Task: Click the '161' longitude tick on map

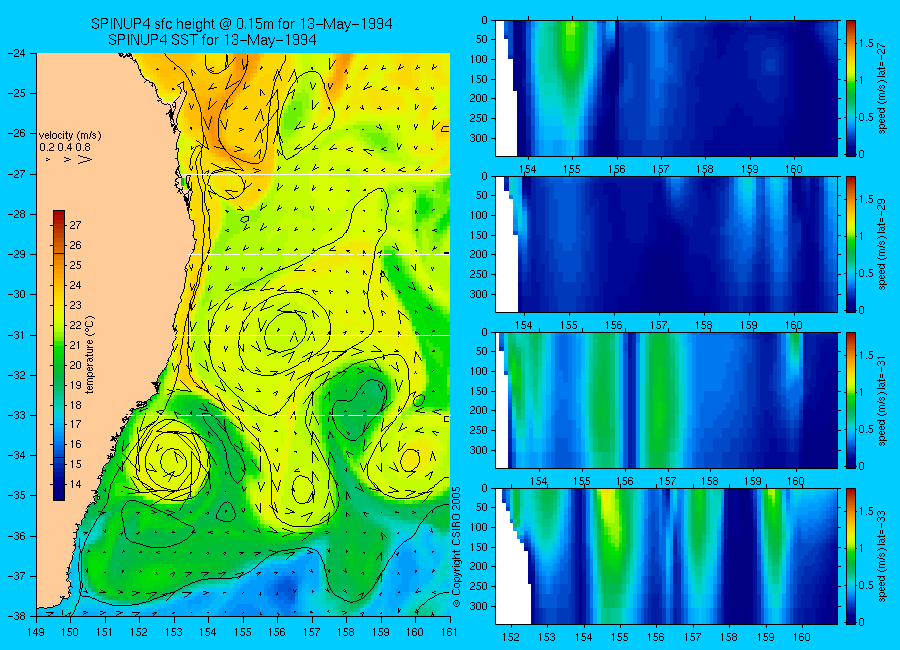Action: pyautogui.click(x=449, y=632)
